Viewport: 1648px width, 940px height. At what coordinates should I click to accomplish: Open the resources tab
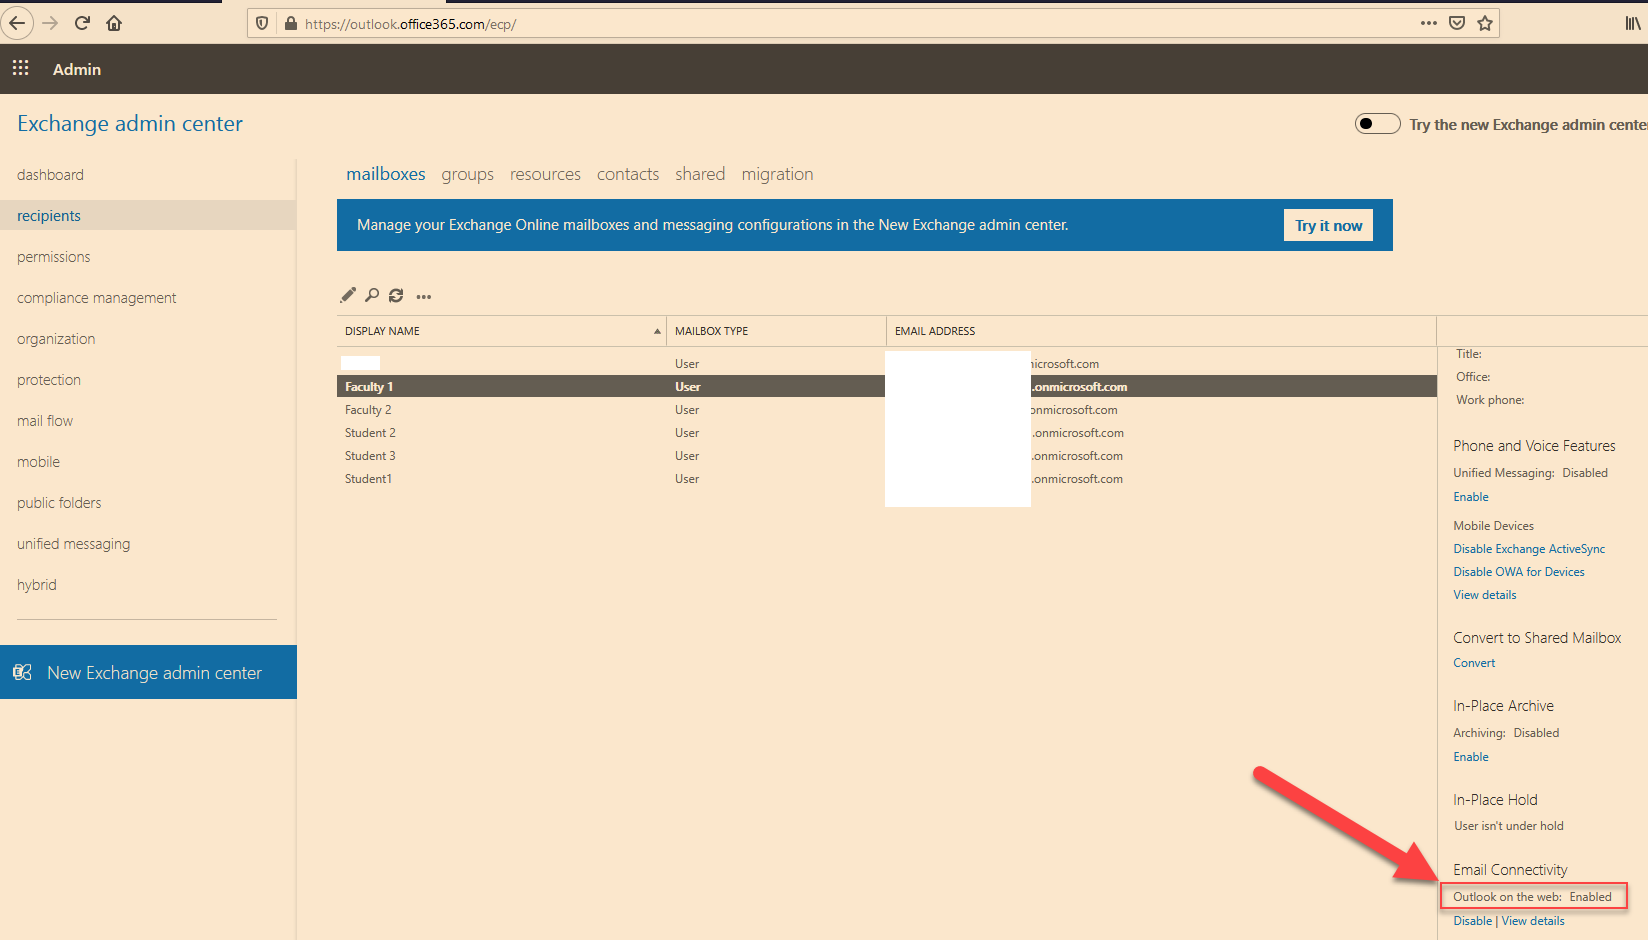[x=545, y=174]
